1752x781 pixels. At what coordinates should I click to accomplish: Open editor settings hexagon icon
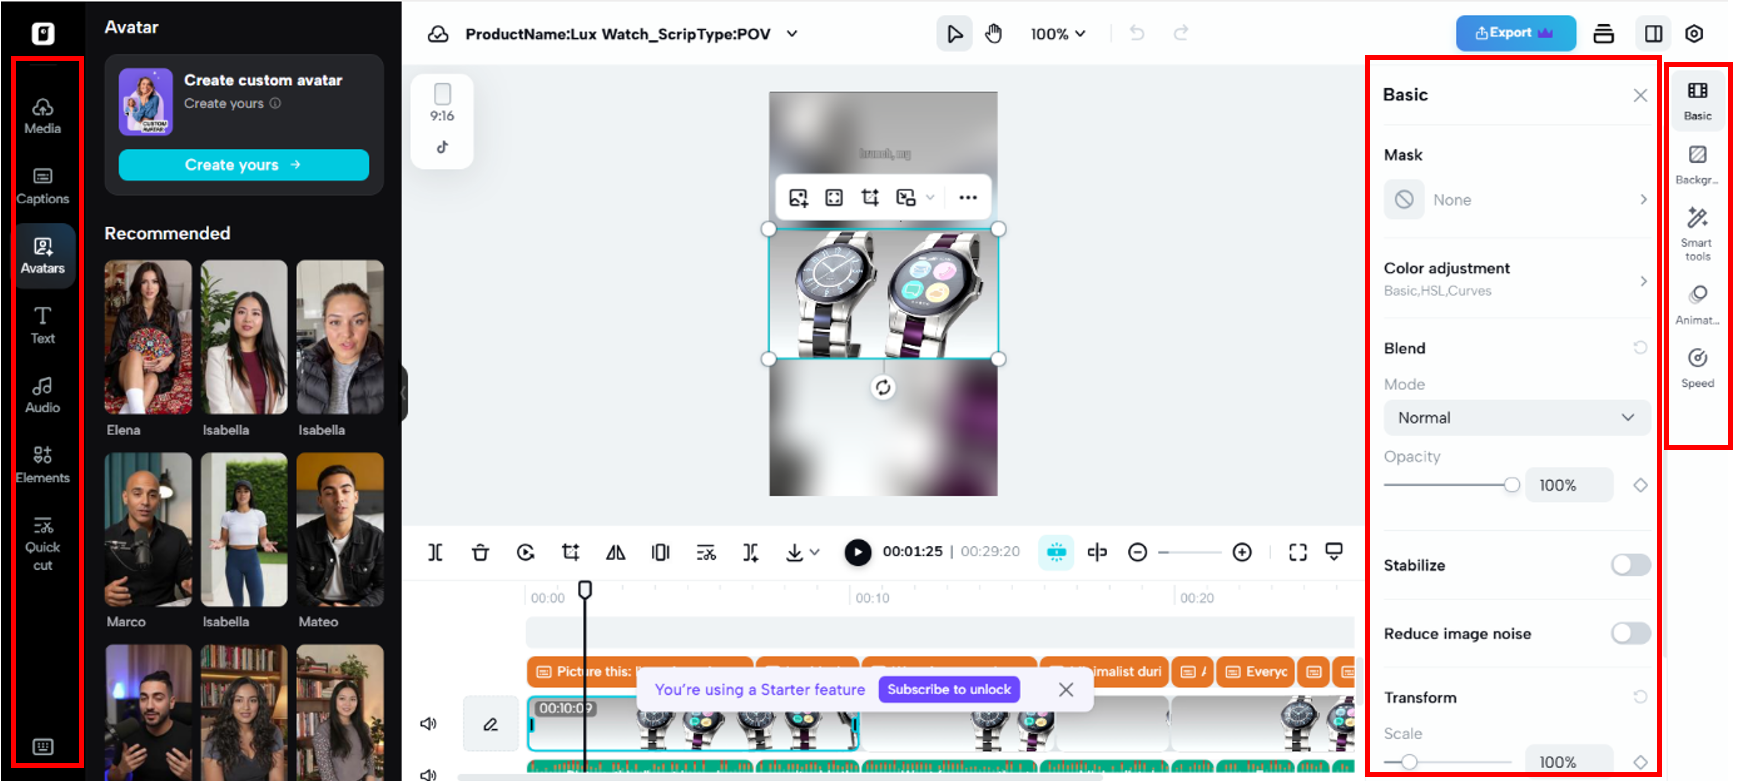(x=1694, y=34)
